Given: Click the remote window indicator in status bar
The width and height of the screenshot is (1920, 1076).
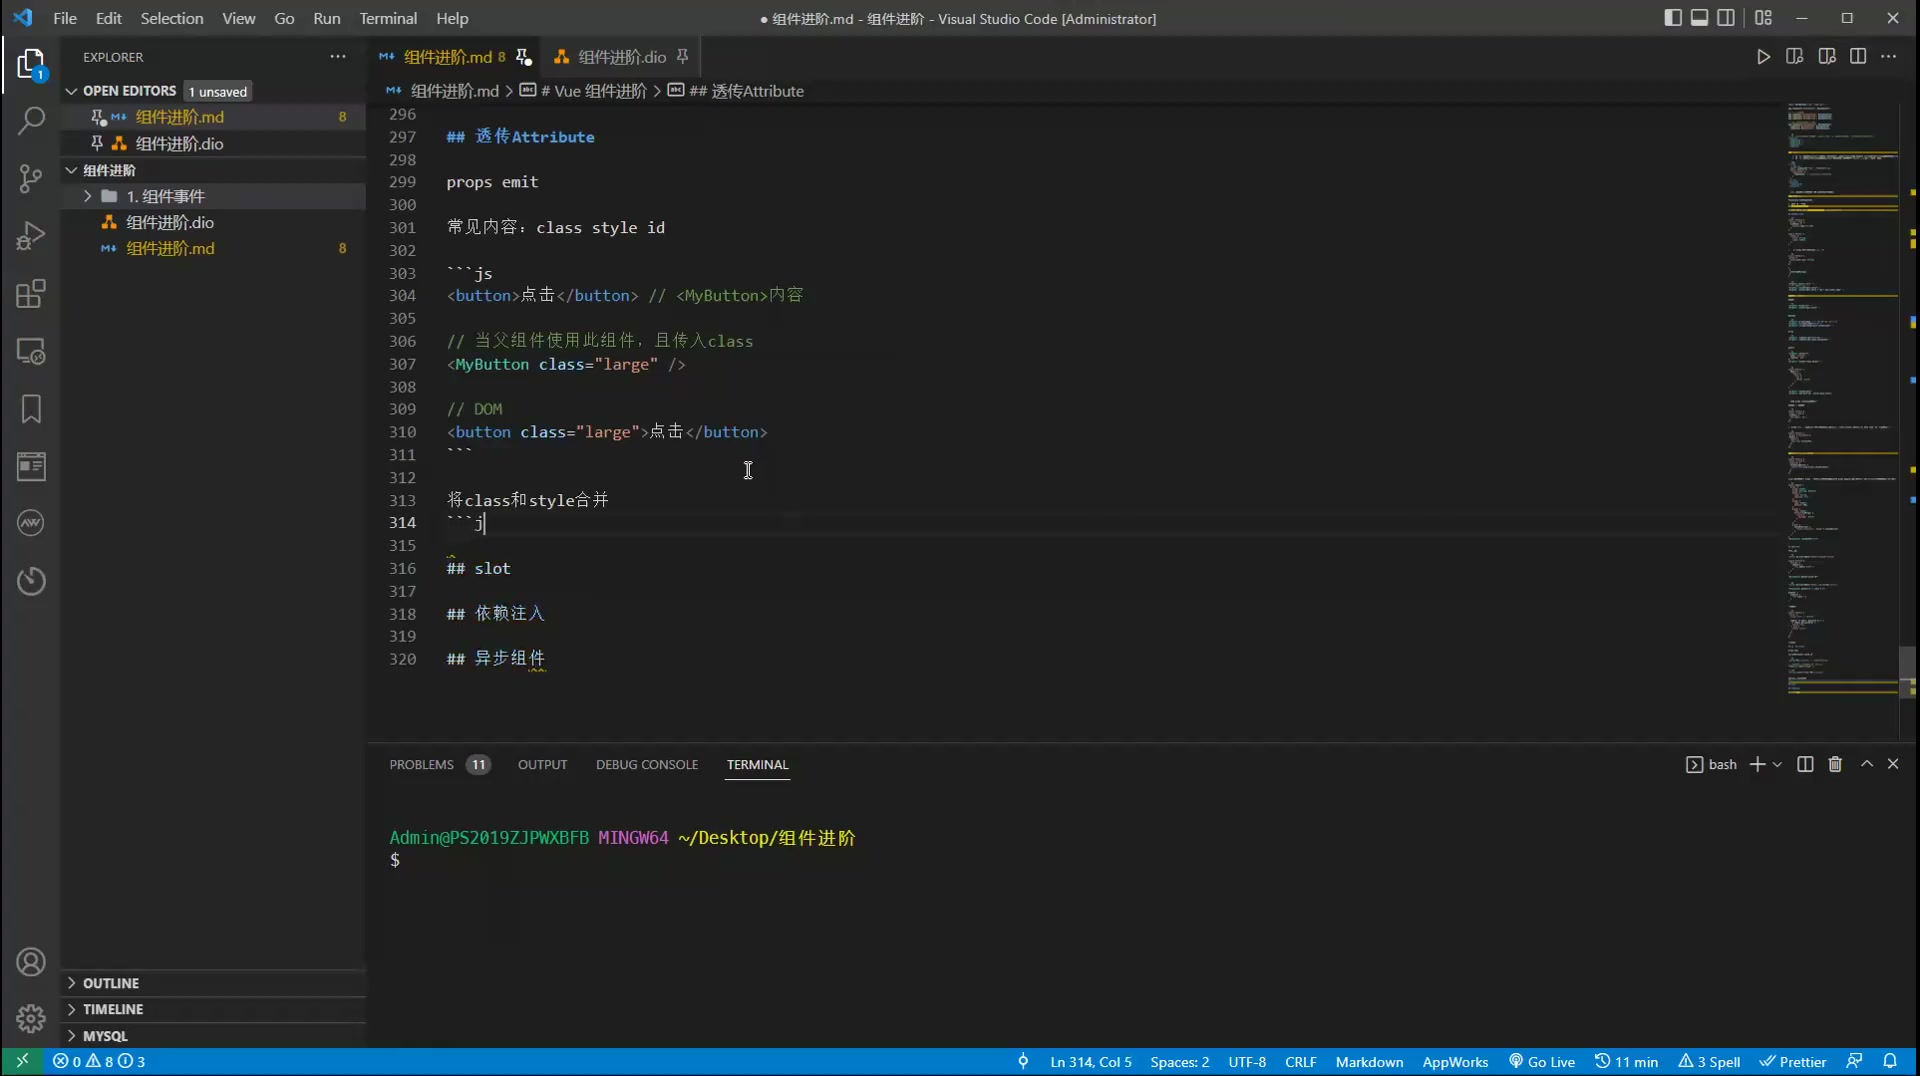Looking at the screenshot, I should [x=22, y=1061].
